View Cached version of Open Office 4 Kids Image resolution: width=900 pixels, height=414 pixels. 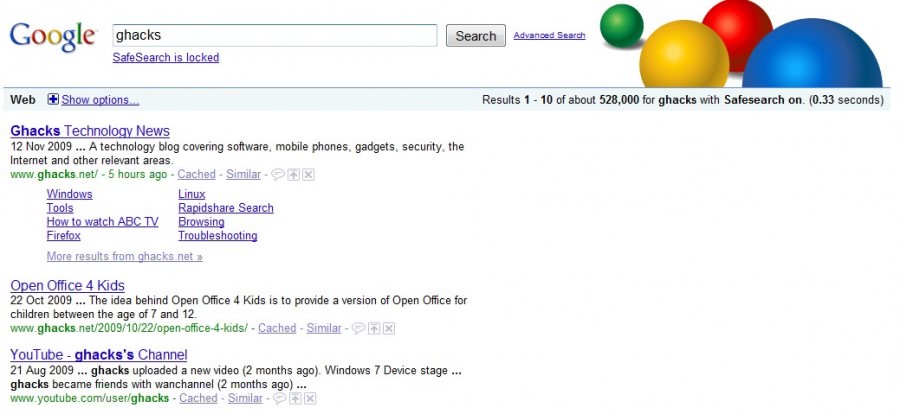(277, 328)
